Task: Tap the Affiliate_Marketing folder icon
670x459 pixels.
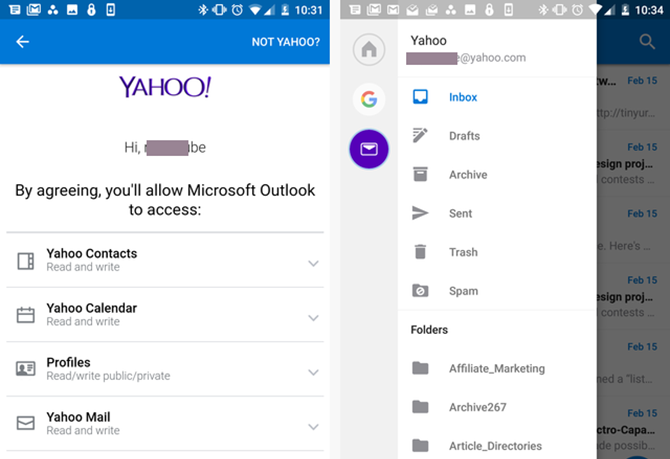Action: 420,368
